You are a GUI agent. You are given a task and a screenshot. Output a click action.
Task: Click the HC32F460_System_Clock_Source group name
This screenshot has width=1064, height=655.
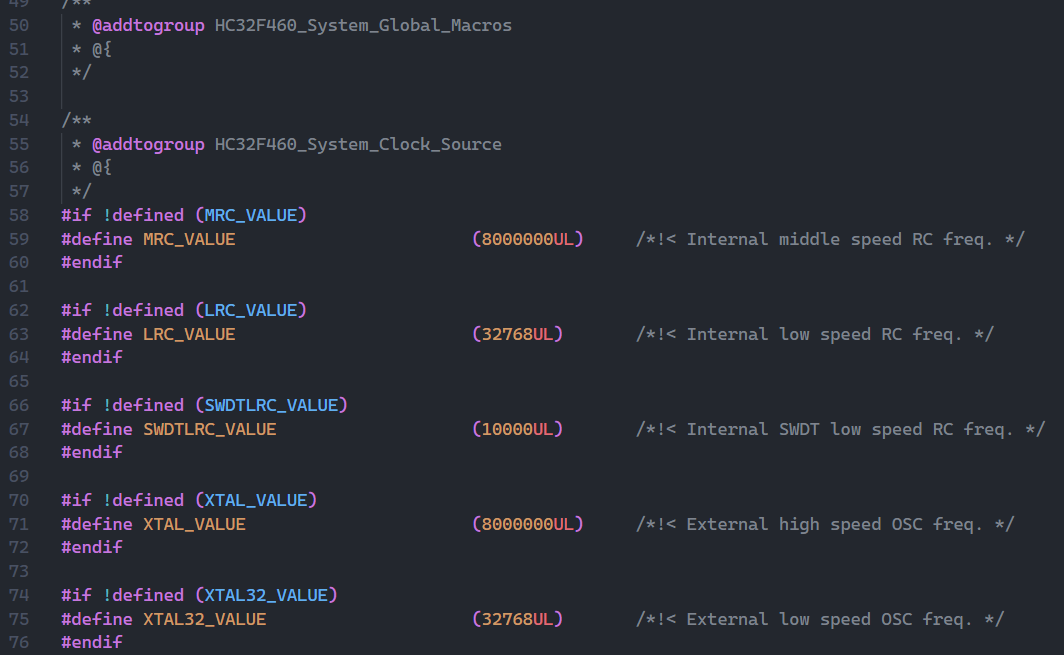(x=358, y=144)
